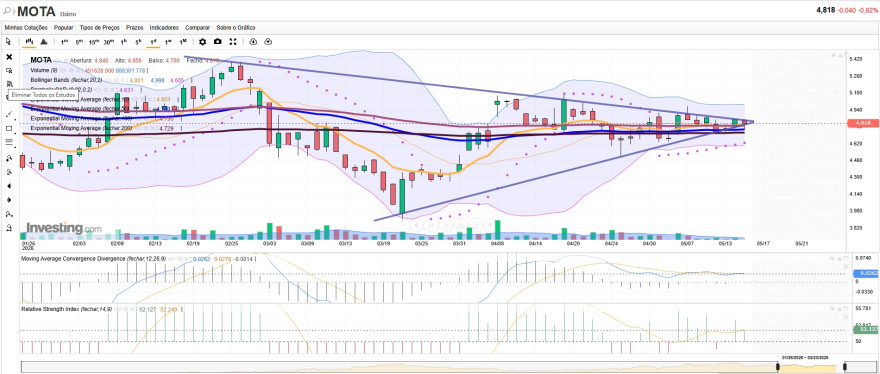
Task: Select the rectangle shape tool in sidebar
Action: pyautogui.click(x=9, y=129)
